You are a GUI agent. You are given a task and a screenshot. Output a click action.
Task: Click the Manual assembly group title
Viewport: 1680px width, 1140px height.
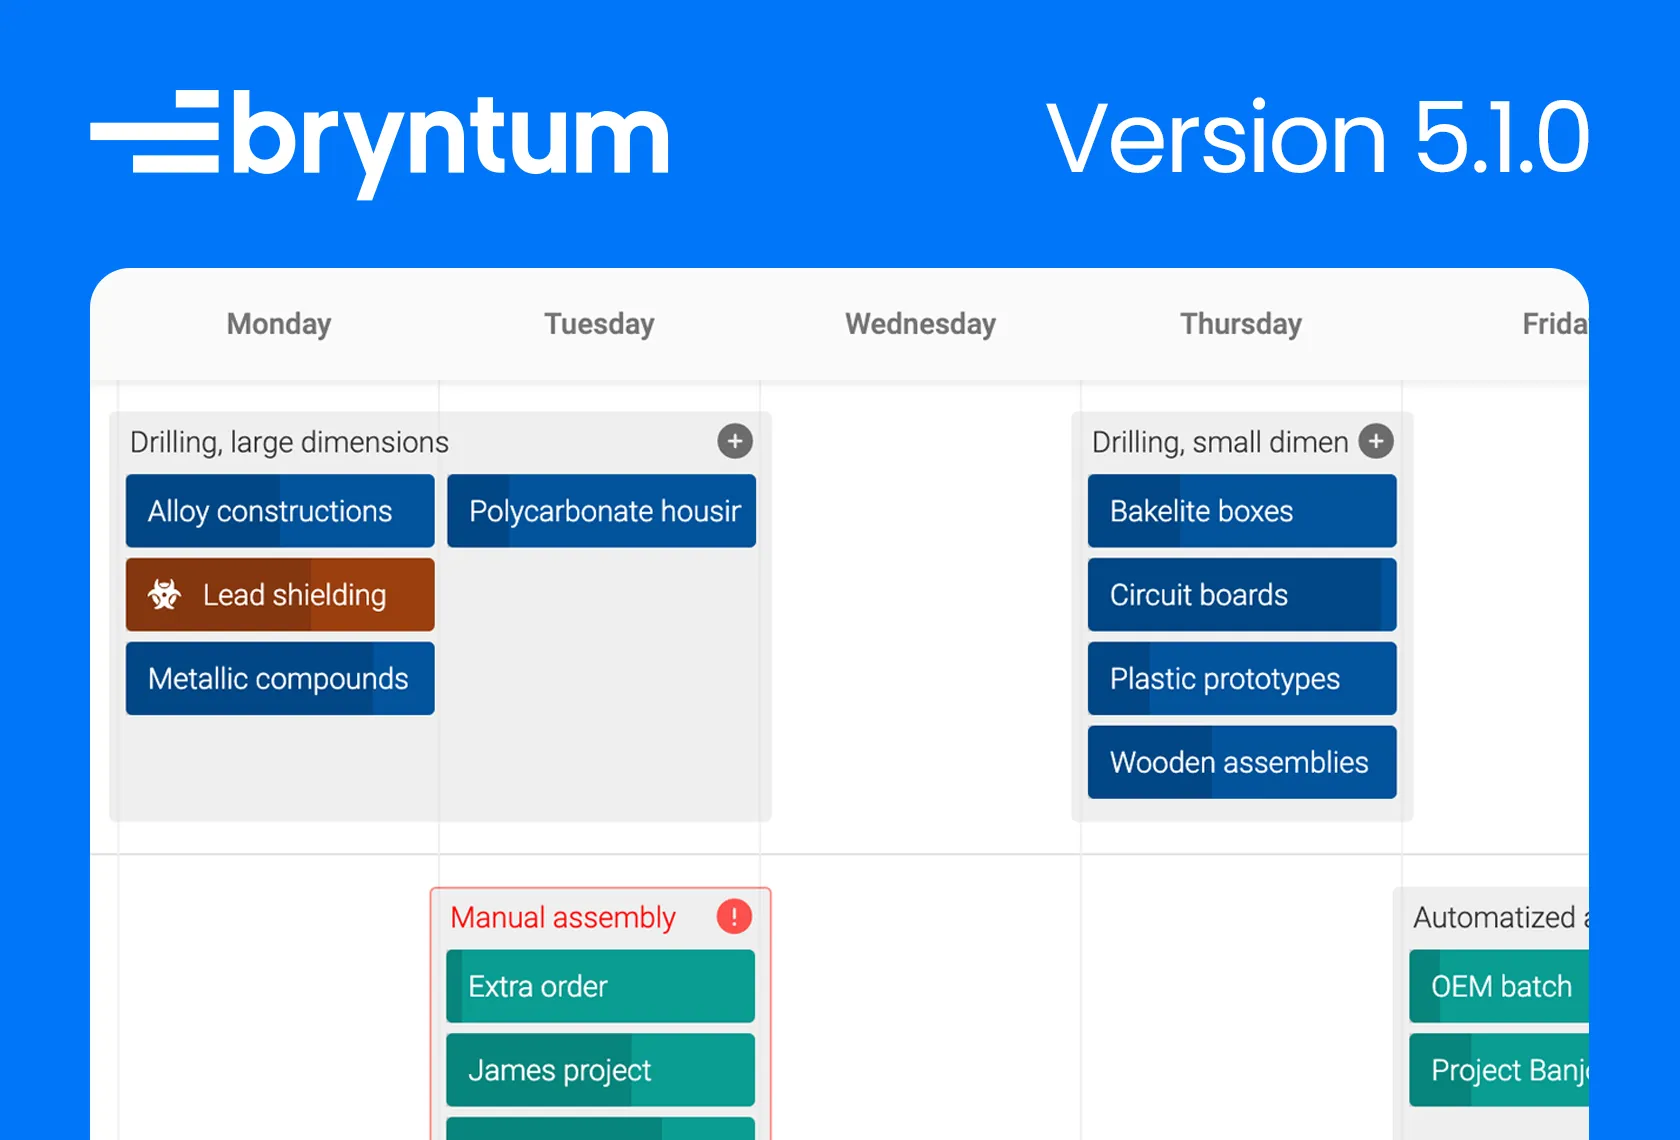563,917
